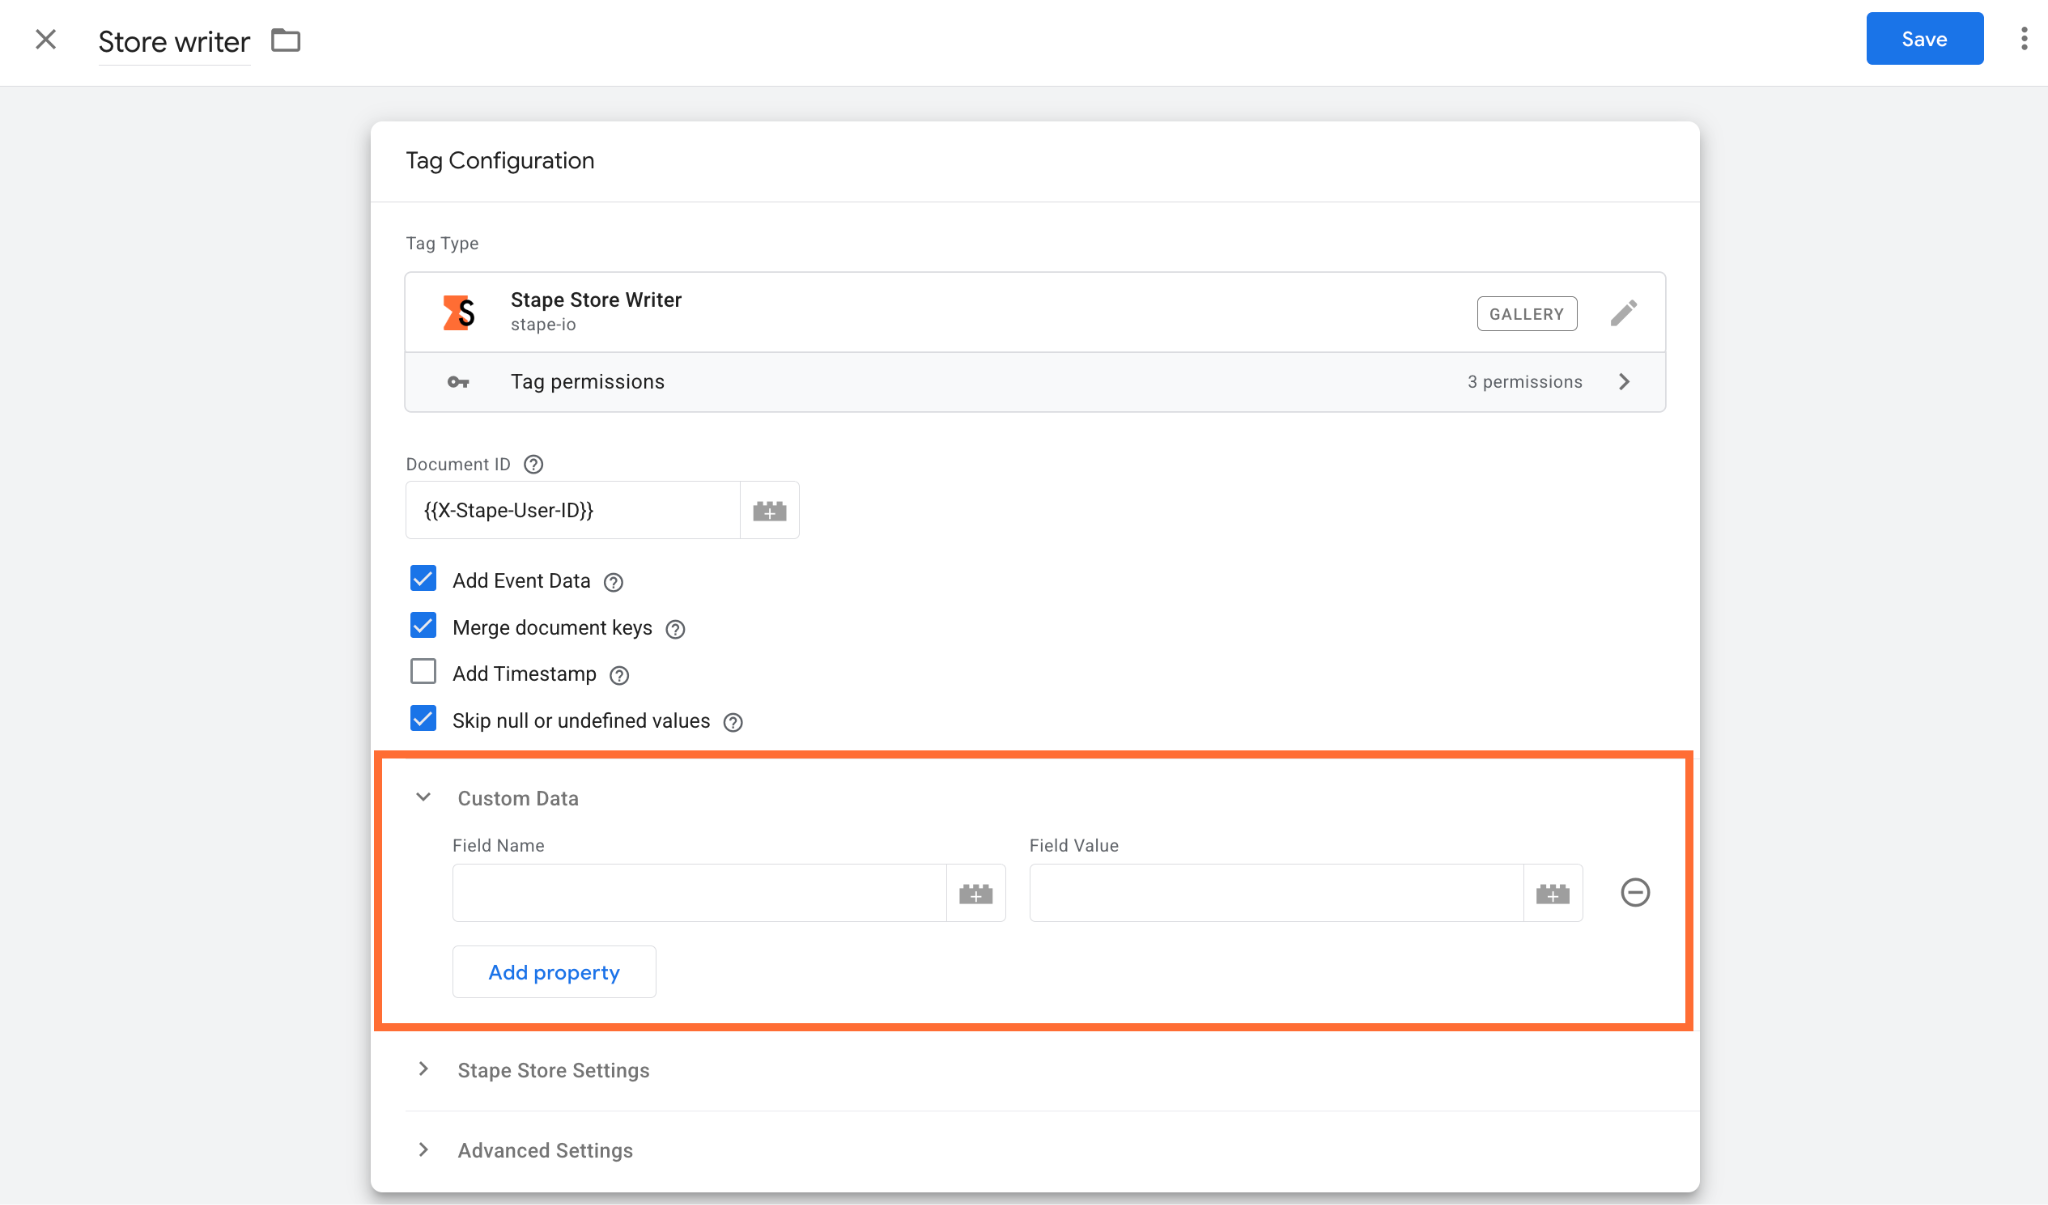Toggle Skip null or undefined values checkbox

click(423, 719)
